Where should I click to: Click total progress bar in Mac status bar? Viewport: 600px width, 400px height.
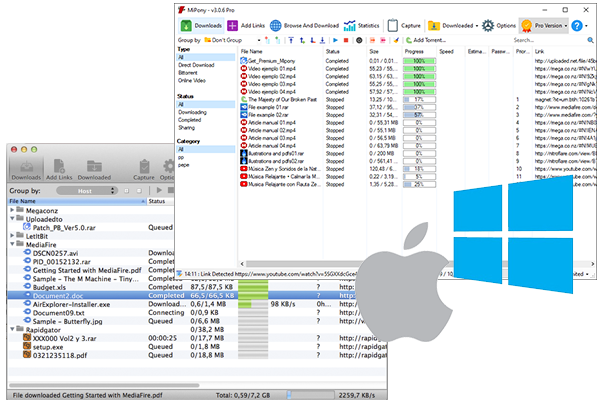(311, 395)
